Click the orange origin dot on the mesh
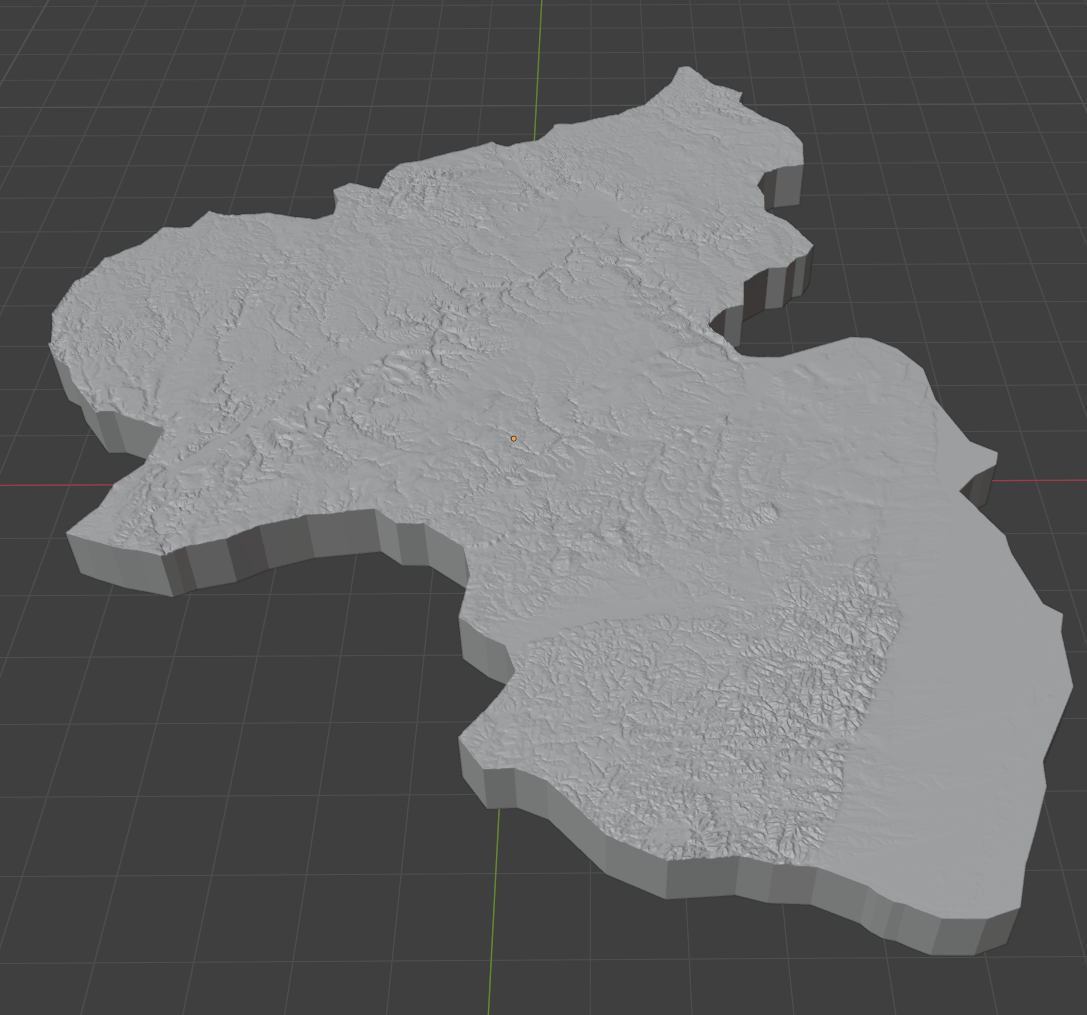Screen dimensions: 1087x1015 click(x=514, y=439)
